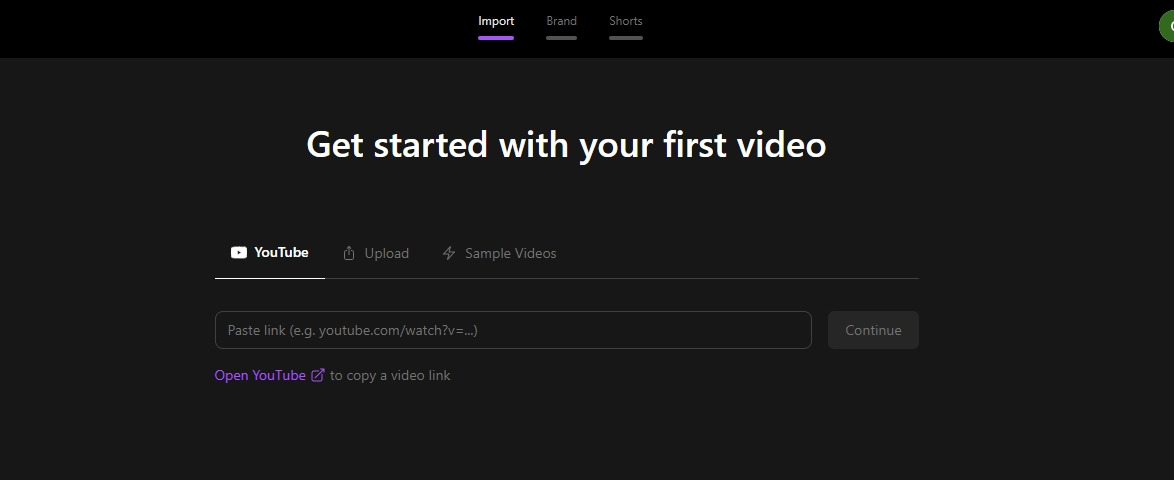
Task: Select the YouTube tab label
Action: (x=281, y=253)
